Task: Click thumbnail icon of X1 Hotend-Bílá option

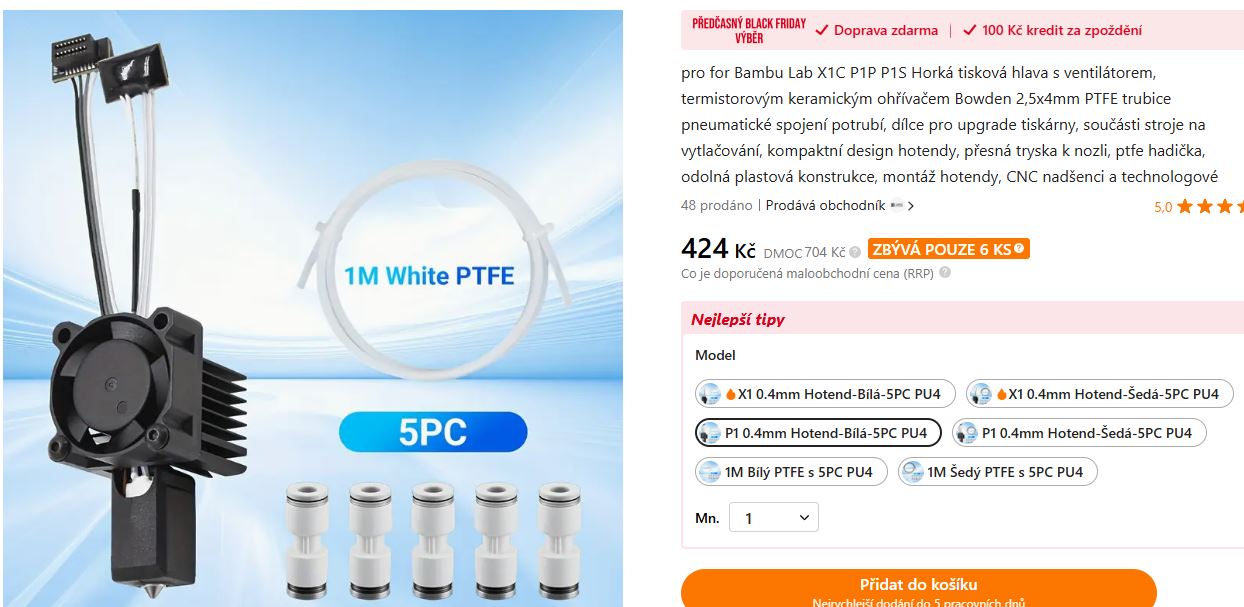Action: (710, 394)
